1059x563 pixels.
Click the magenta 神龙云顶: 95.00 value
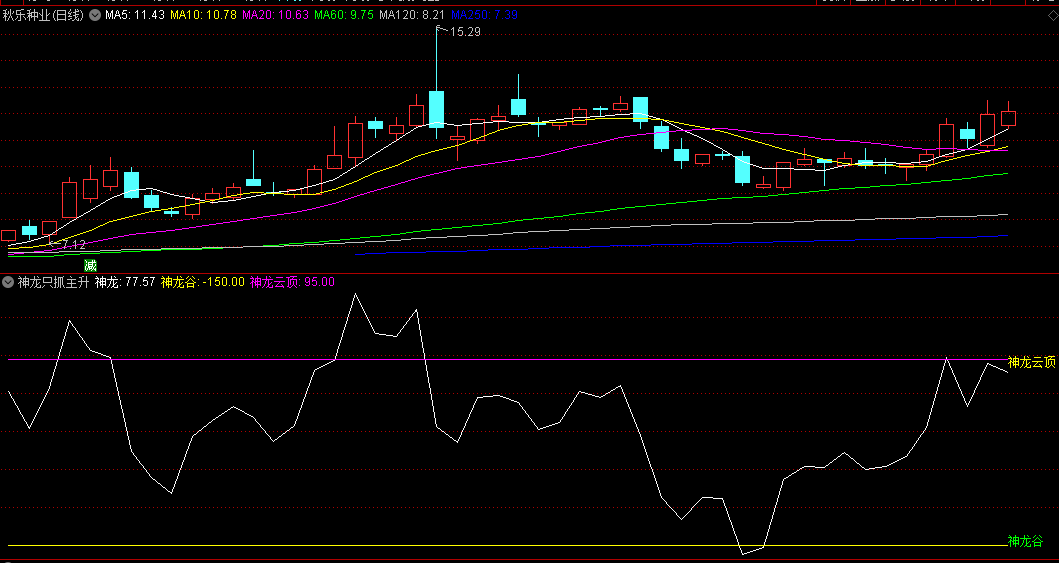[292, 282]
